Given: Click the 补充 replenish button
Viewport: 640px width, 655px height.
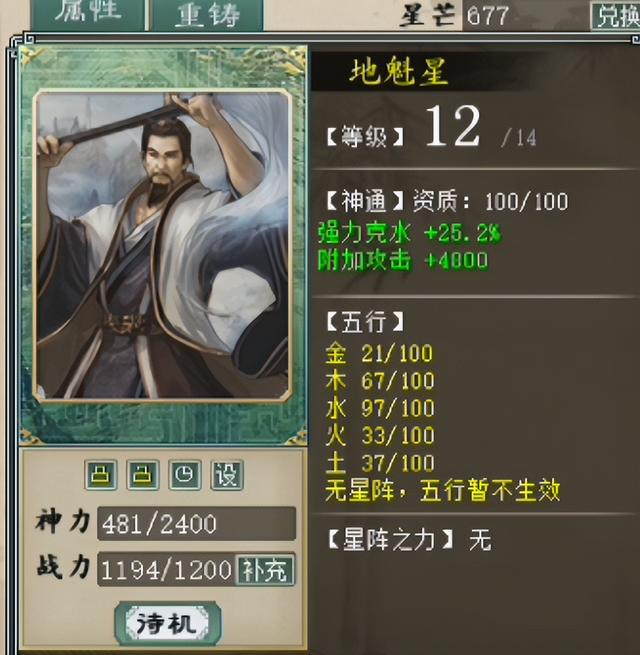Looking at the screenshot, I should [x=265, y=570].
